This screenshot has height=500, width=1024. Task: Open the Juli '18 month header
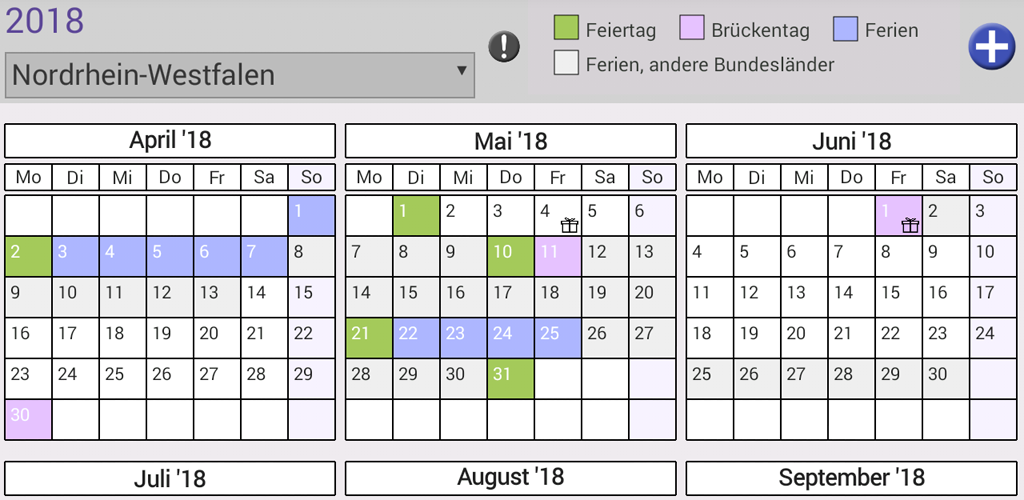coord(170,478)
